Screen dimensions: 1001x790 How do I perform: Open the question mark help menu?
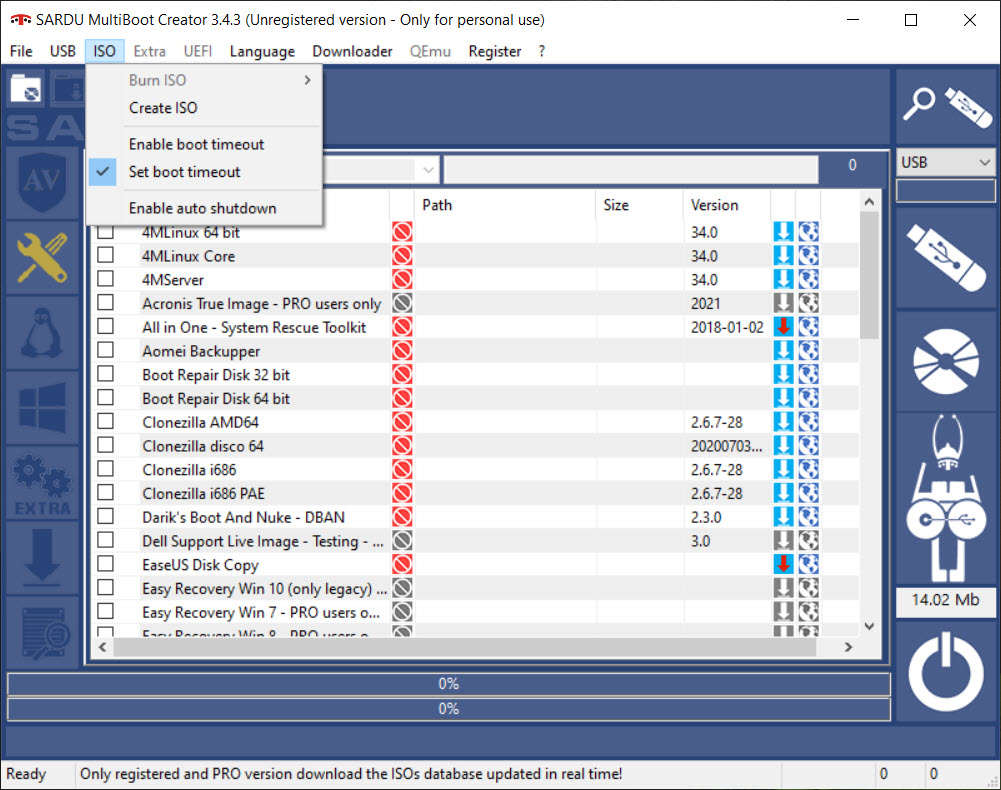pos(541,51)
